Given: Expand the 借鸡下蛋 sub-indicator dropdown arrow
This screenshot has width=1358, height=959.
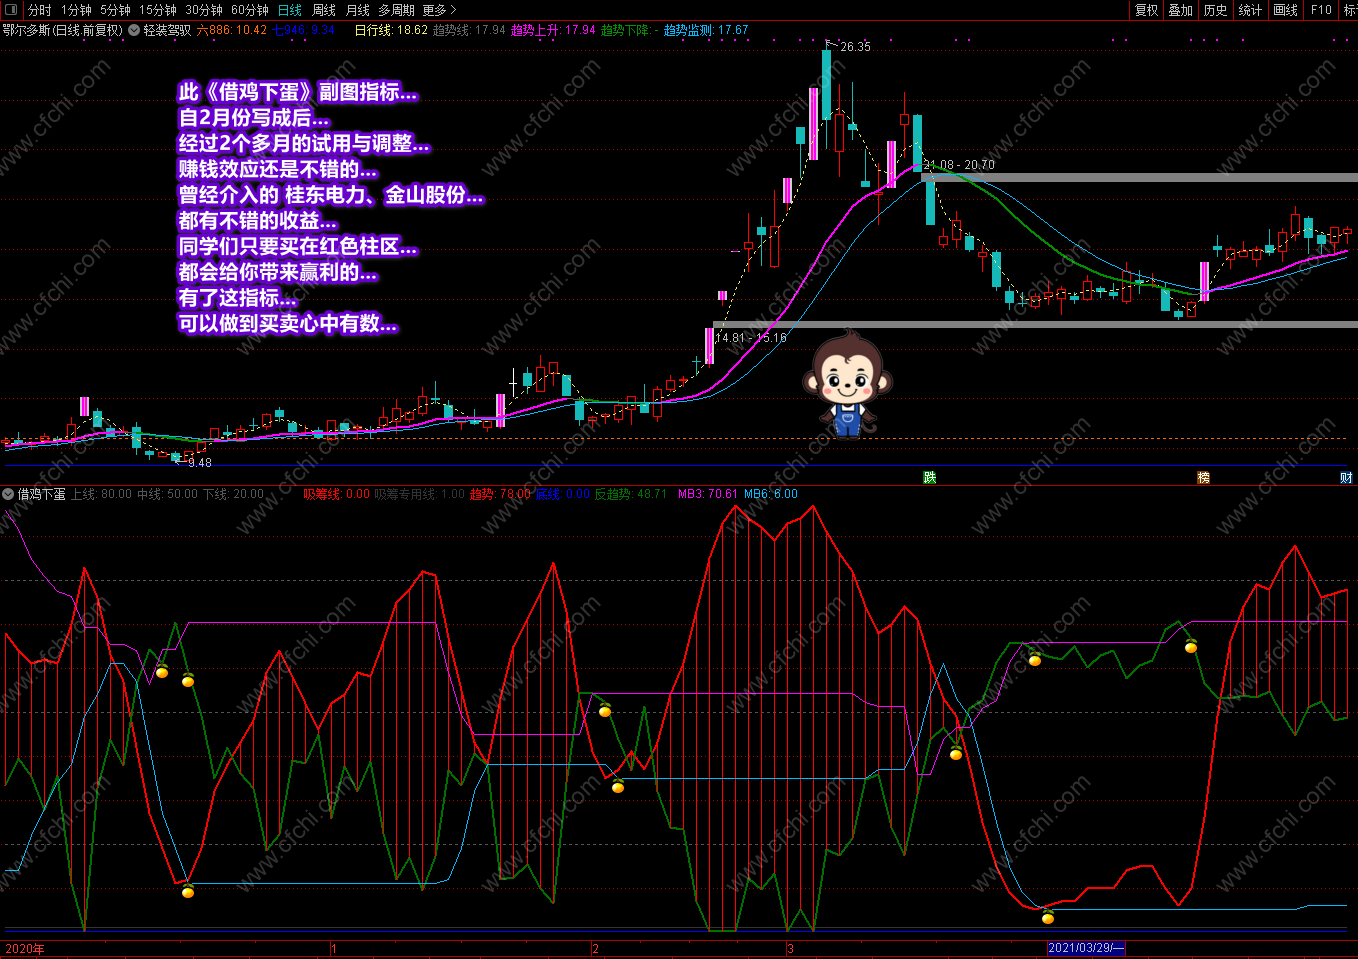Looking at the screenshot, I should pyautogui.click(x=8, y=494).
